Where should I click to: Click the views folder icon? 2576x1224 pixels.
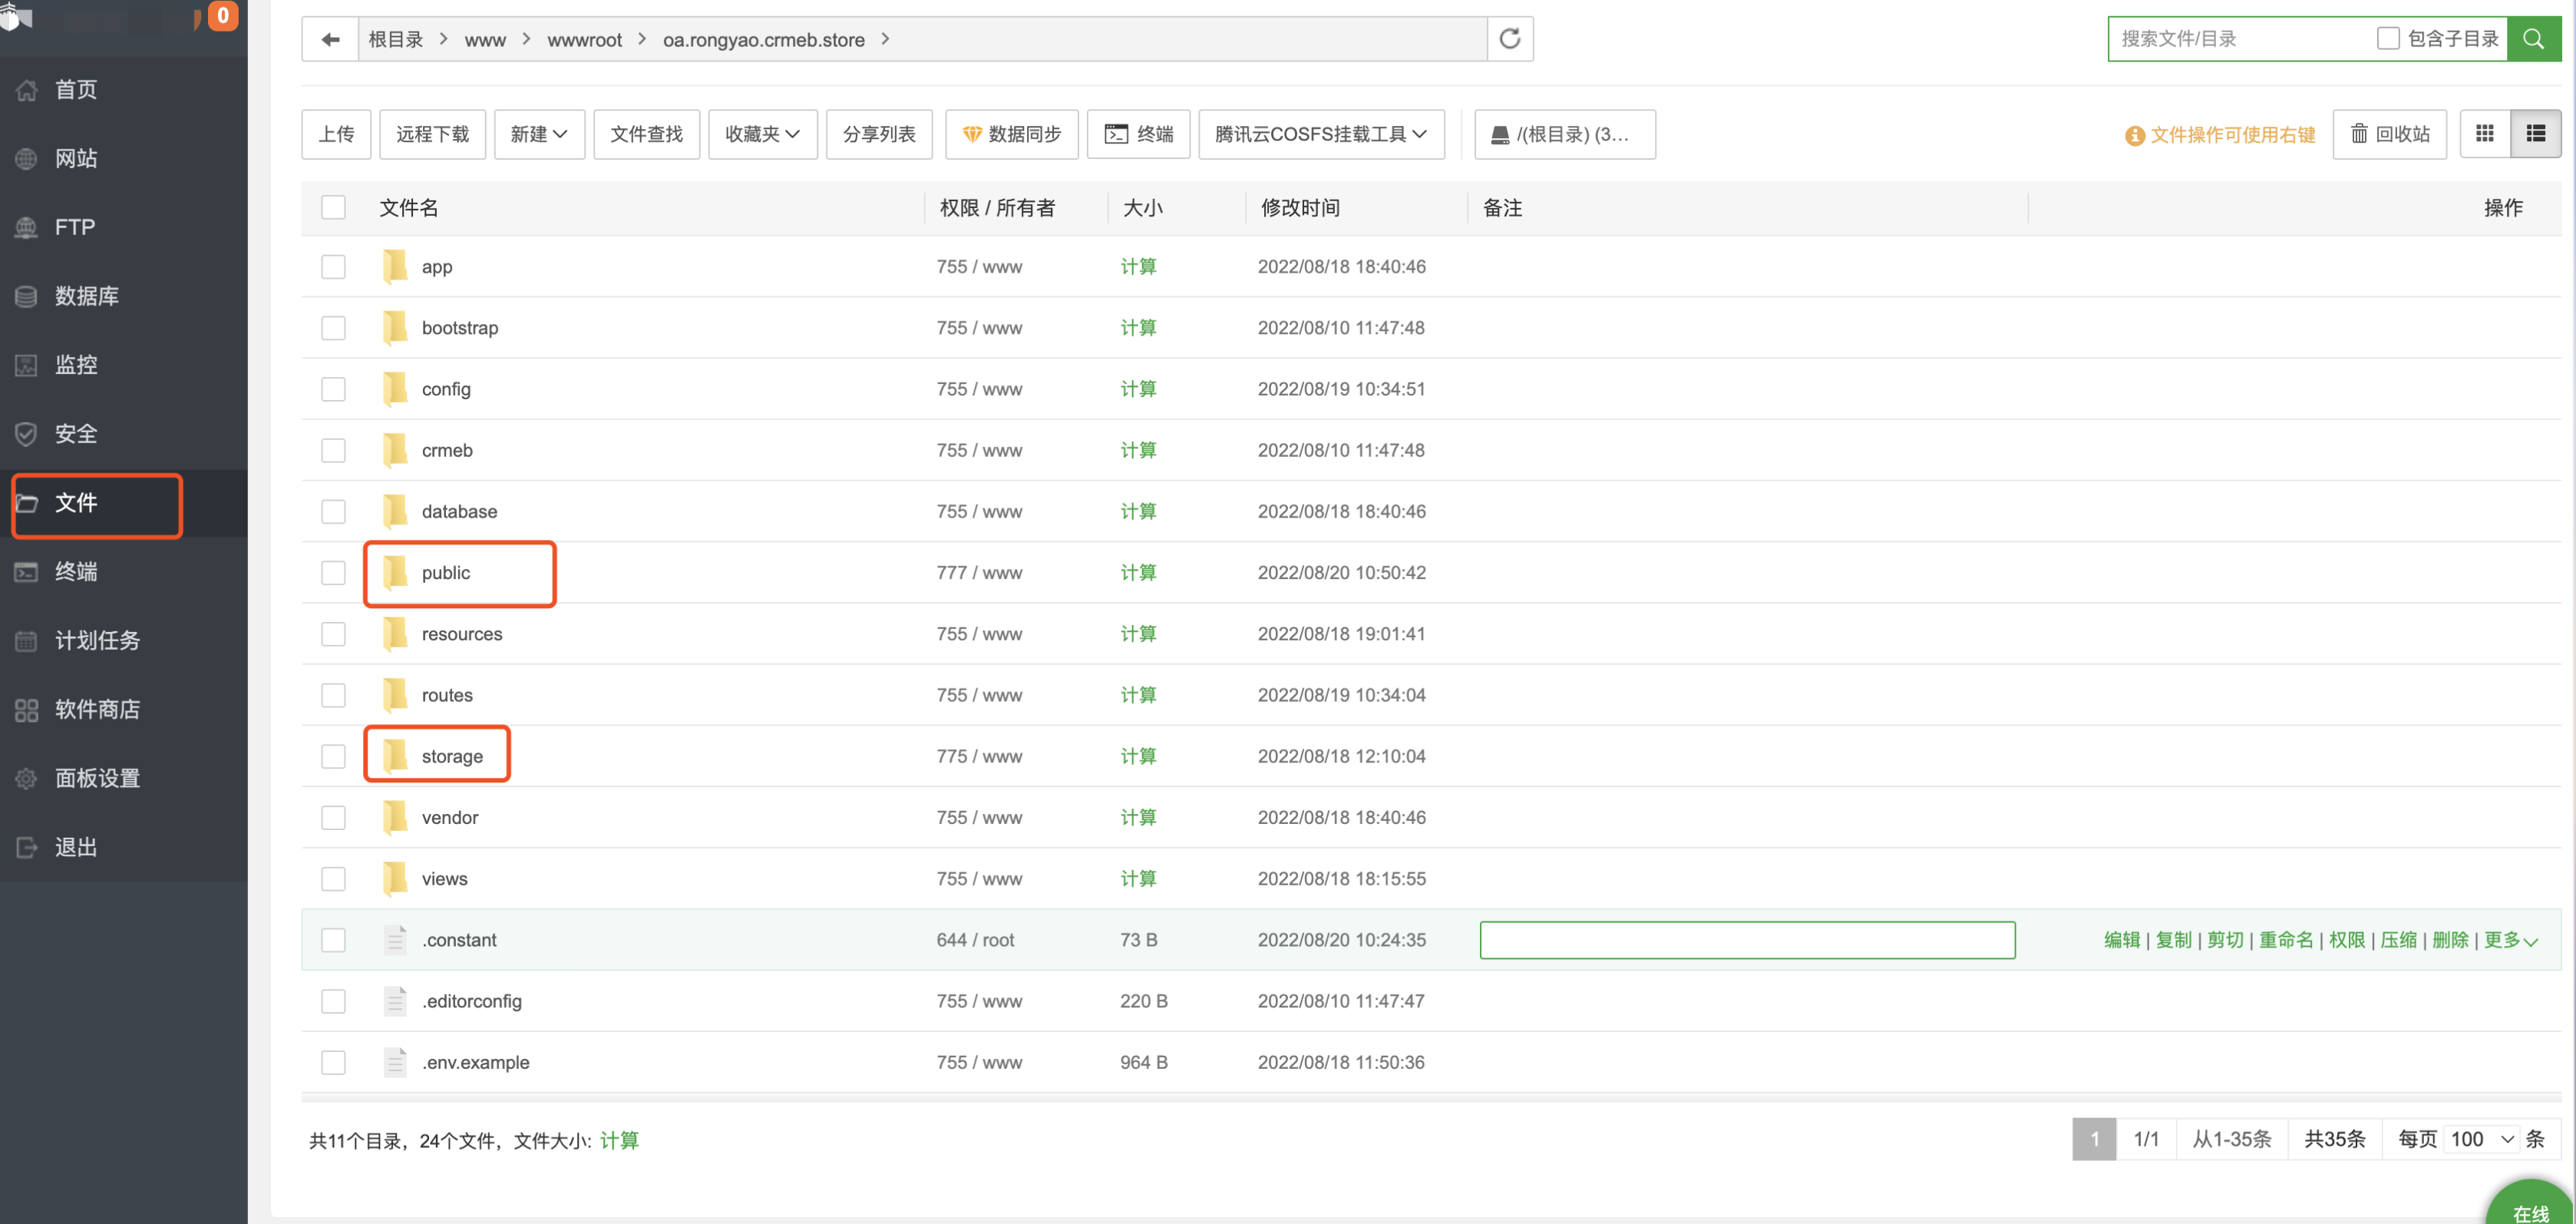[x=395, y=879]
